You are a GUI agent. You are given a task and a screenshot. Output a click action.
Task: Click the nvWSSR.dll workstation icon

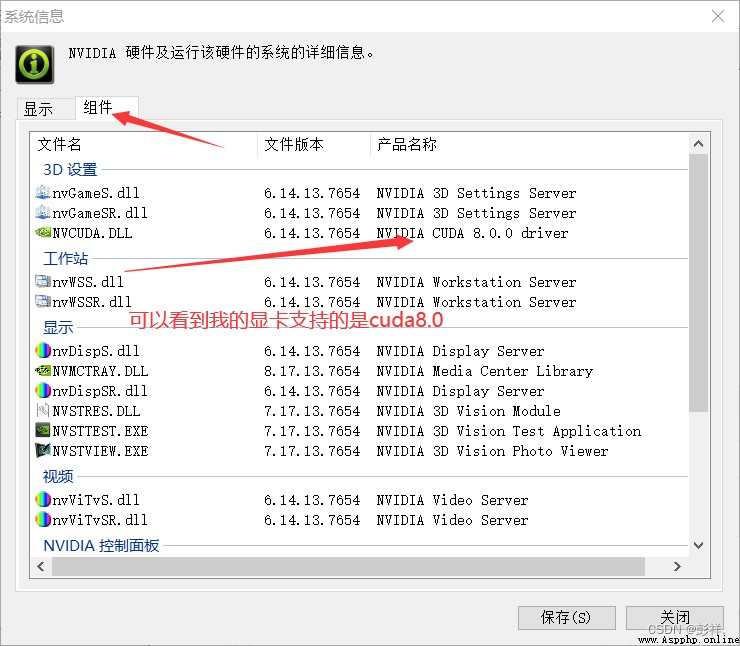point(42,301)
